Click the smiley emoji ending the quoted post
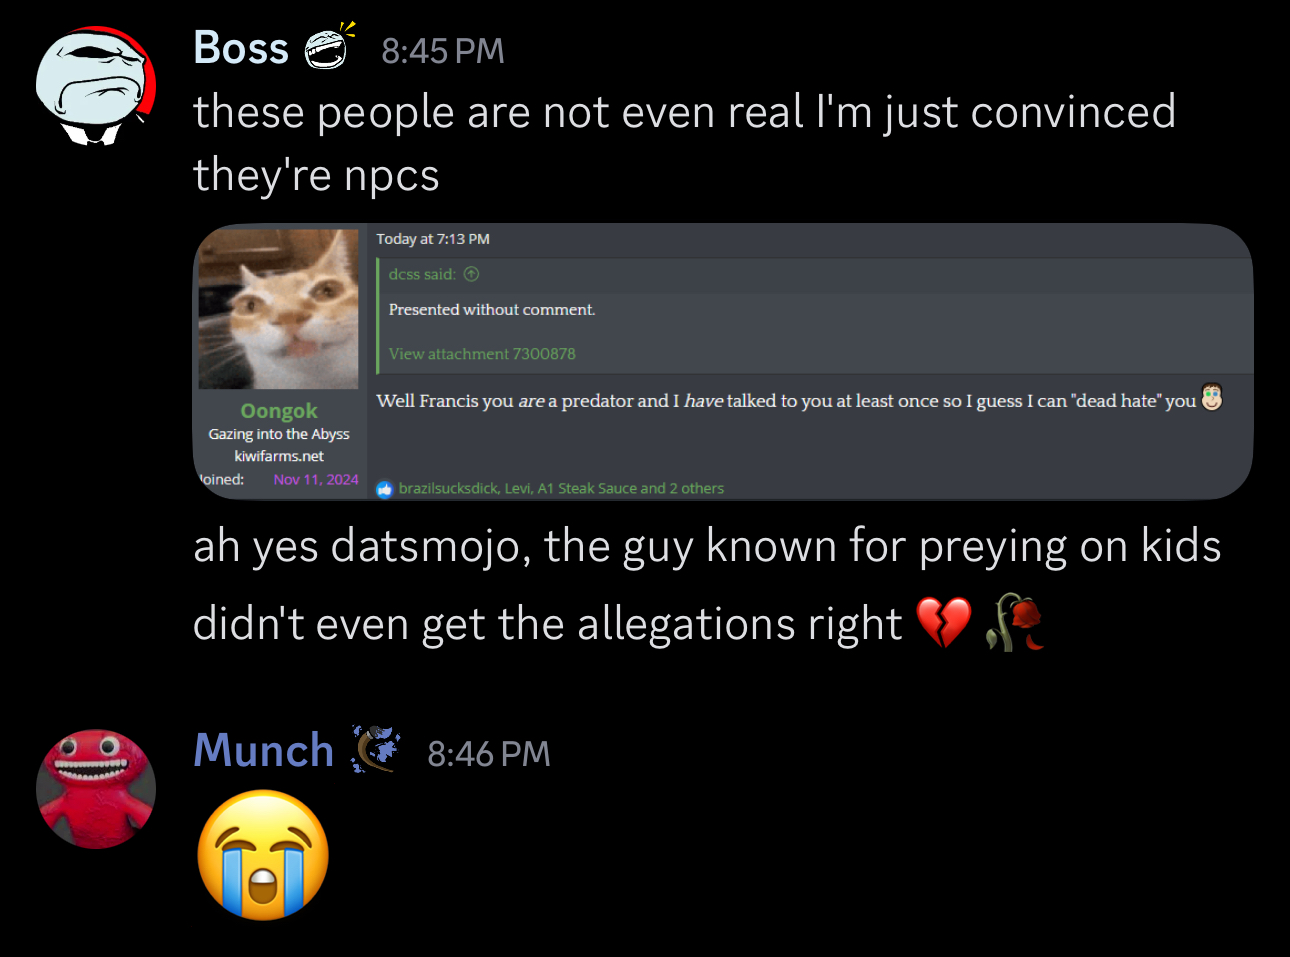 click(x=1212, y=398)
